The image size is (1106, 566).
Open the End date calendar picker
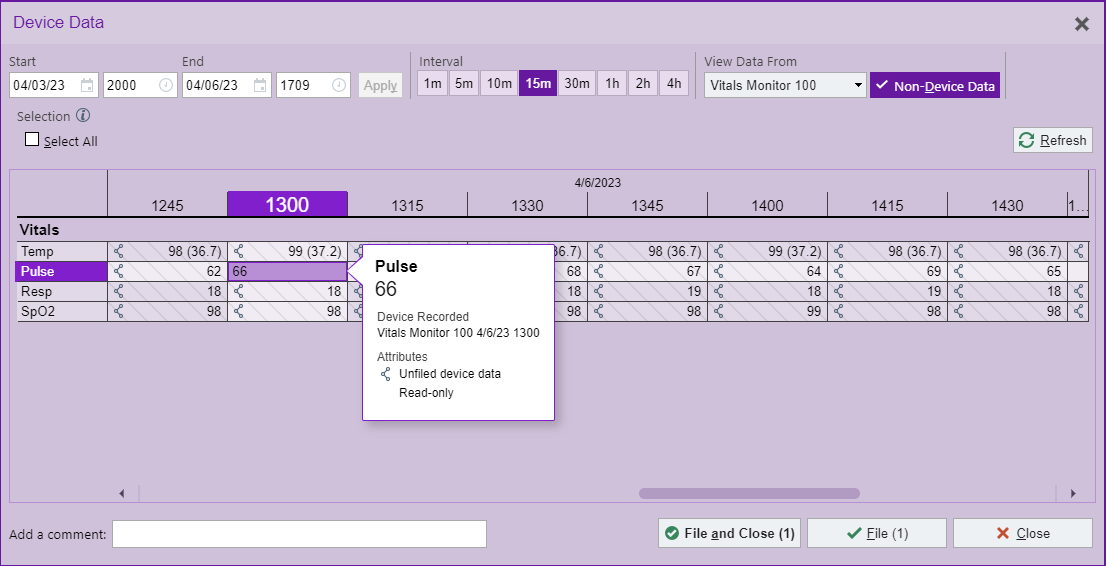coord(260,86)
